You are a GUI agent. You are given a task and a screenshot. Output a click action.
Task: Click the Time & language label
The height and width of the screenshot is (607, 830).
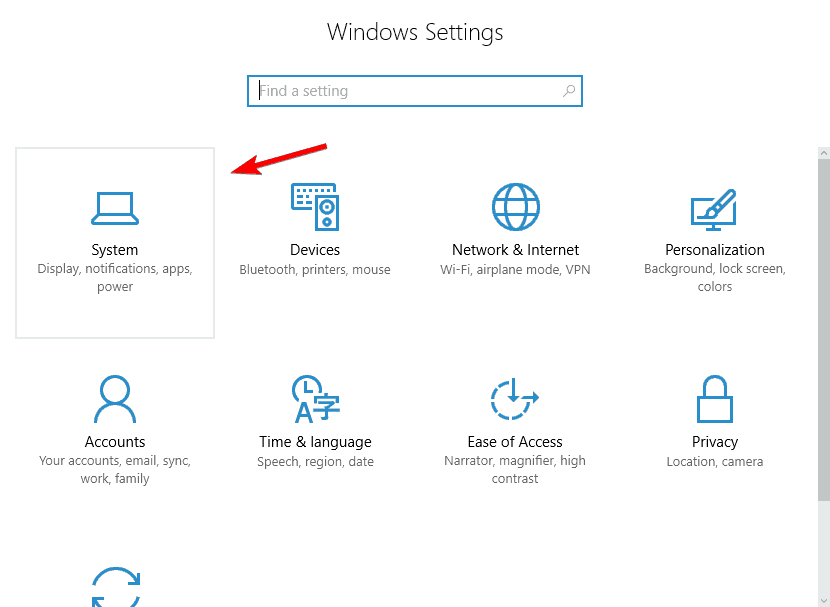315,442
